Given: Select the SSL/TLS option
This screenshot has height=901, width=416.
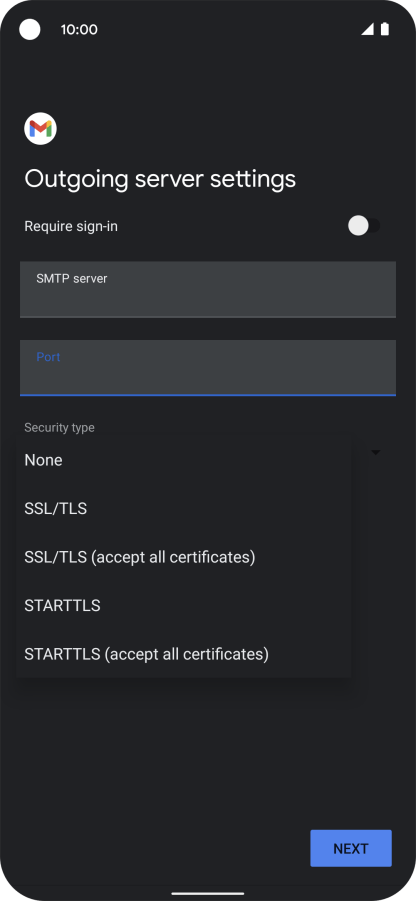Looking at the screenshot, I should pos(184,509).
